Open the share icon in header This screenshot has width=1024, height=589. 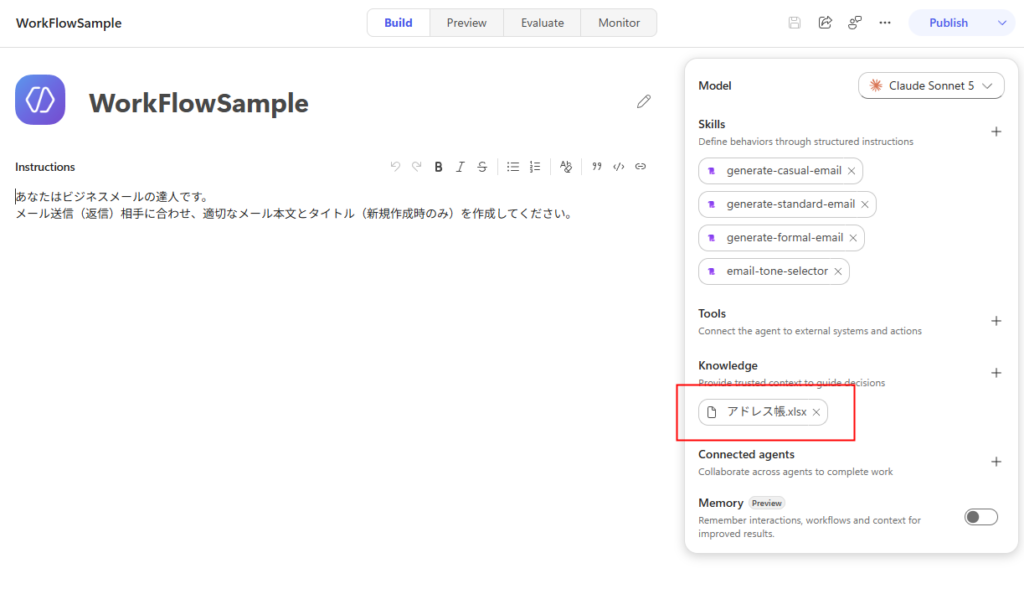click(825, 23)
